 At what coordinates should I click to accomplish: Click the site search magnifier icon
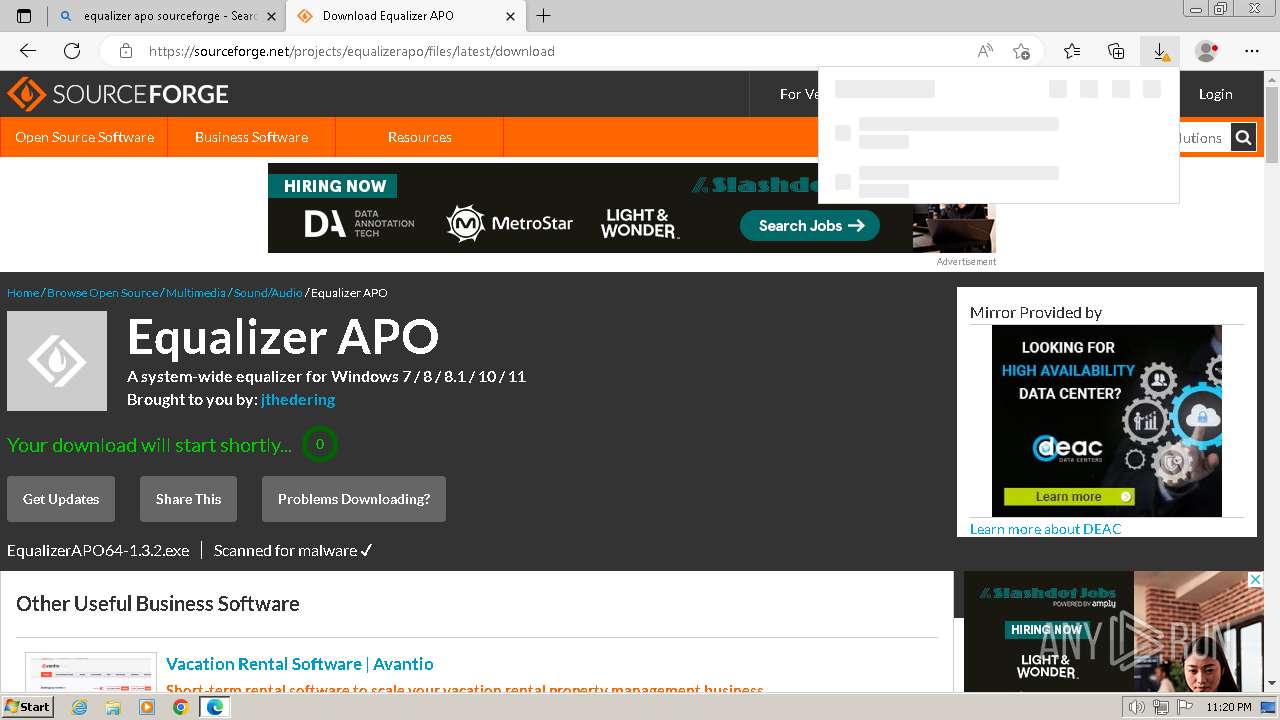(1243, 138)
